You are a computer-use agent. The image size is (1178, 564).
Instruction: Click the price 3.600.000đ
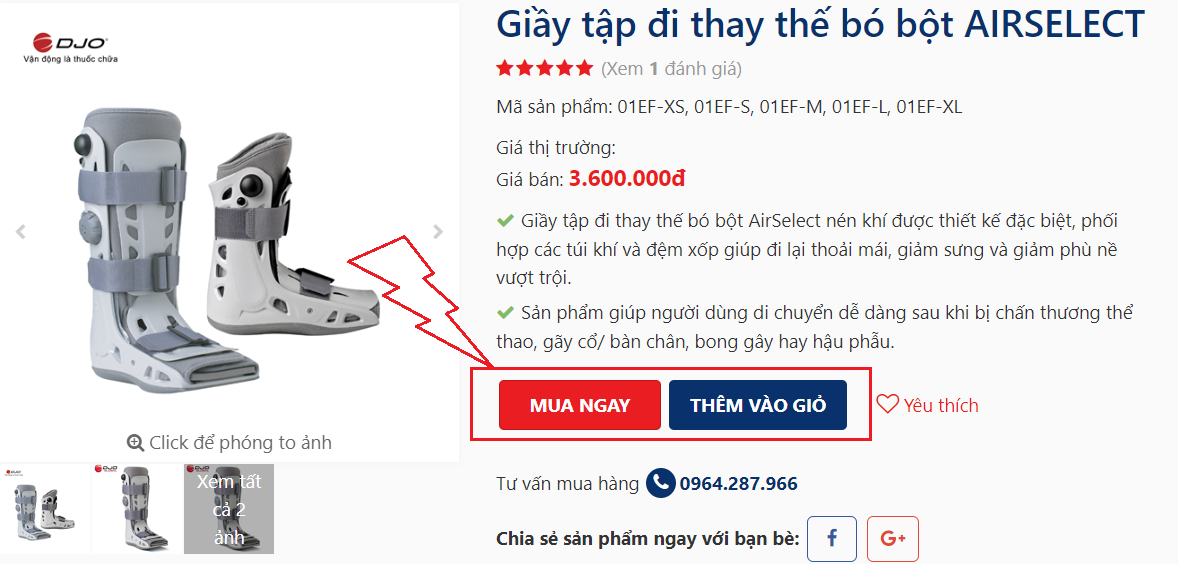[627, 179]
